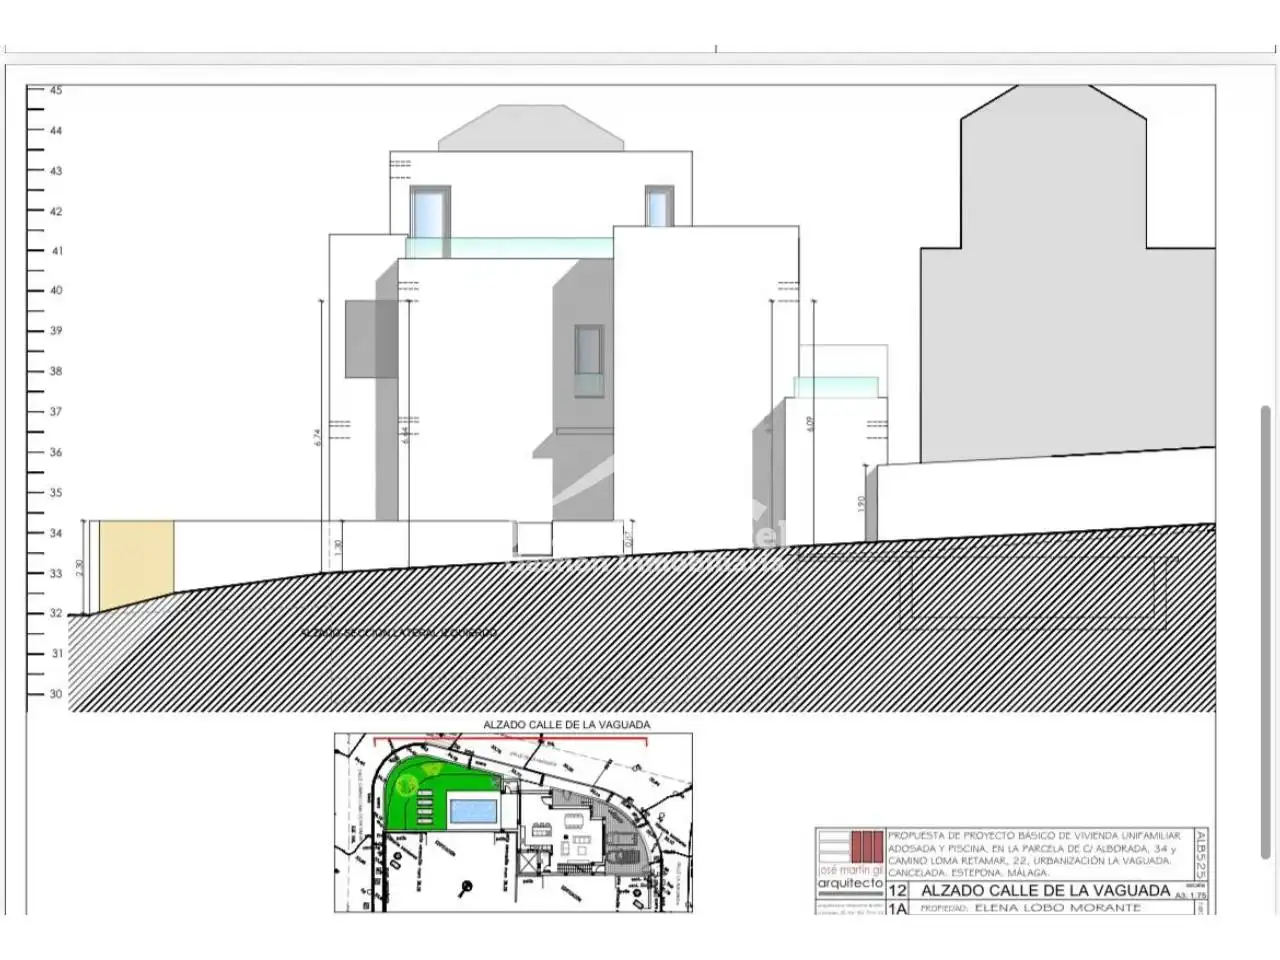1280x960 pixels.
Task: Click elevation scale mark '36'
Action: point(56,452)
